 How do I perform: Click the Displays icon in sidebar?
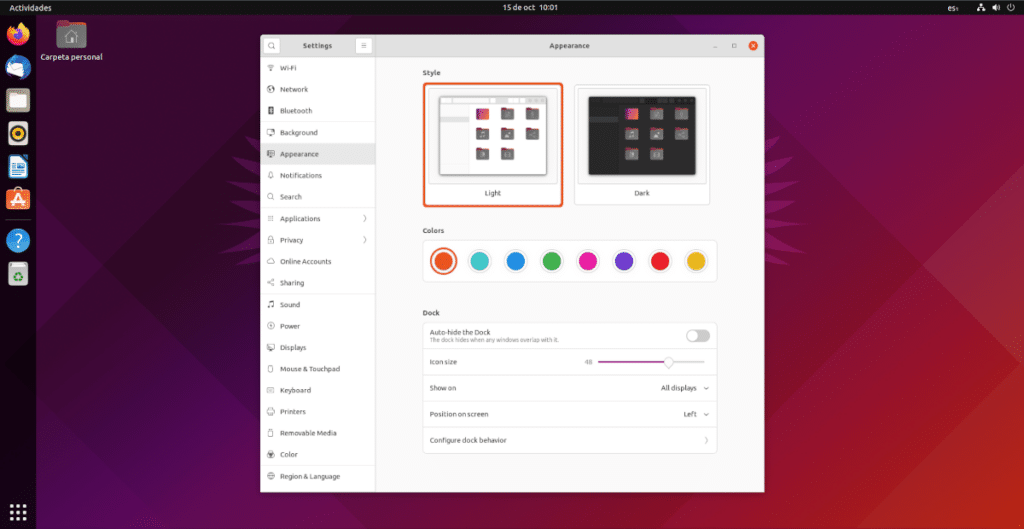[271, 347]
